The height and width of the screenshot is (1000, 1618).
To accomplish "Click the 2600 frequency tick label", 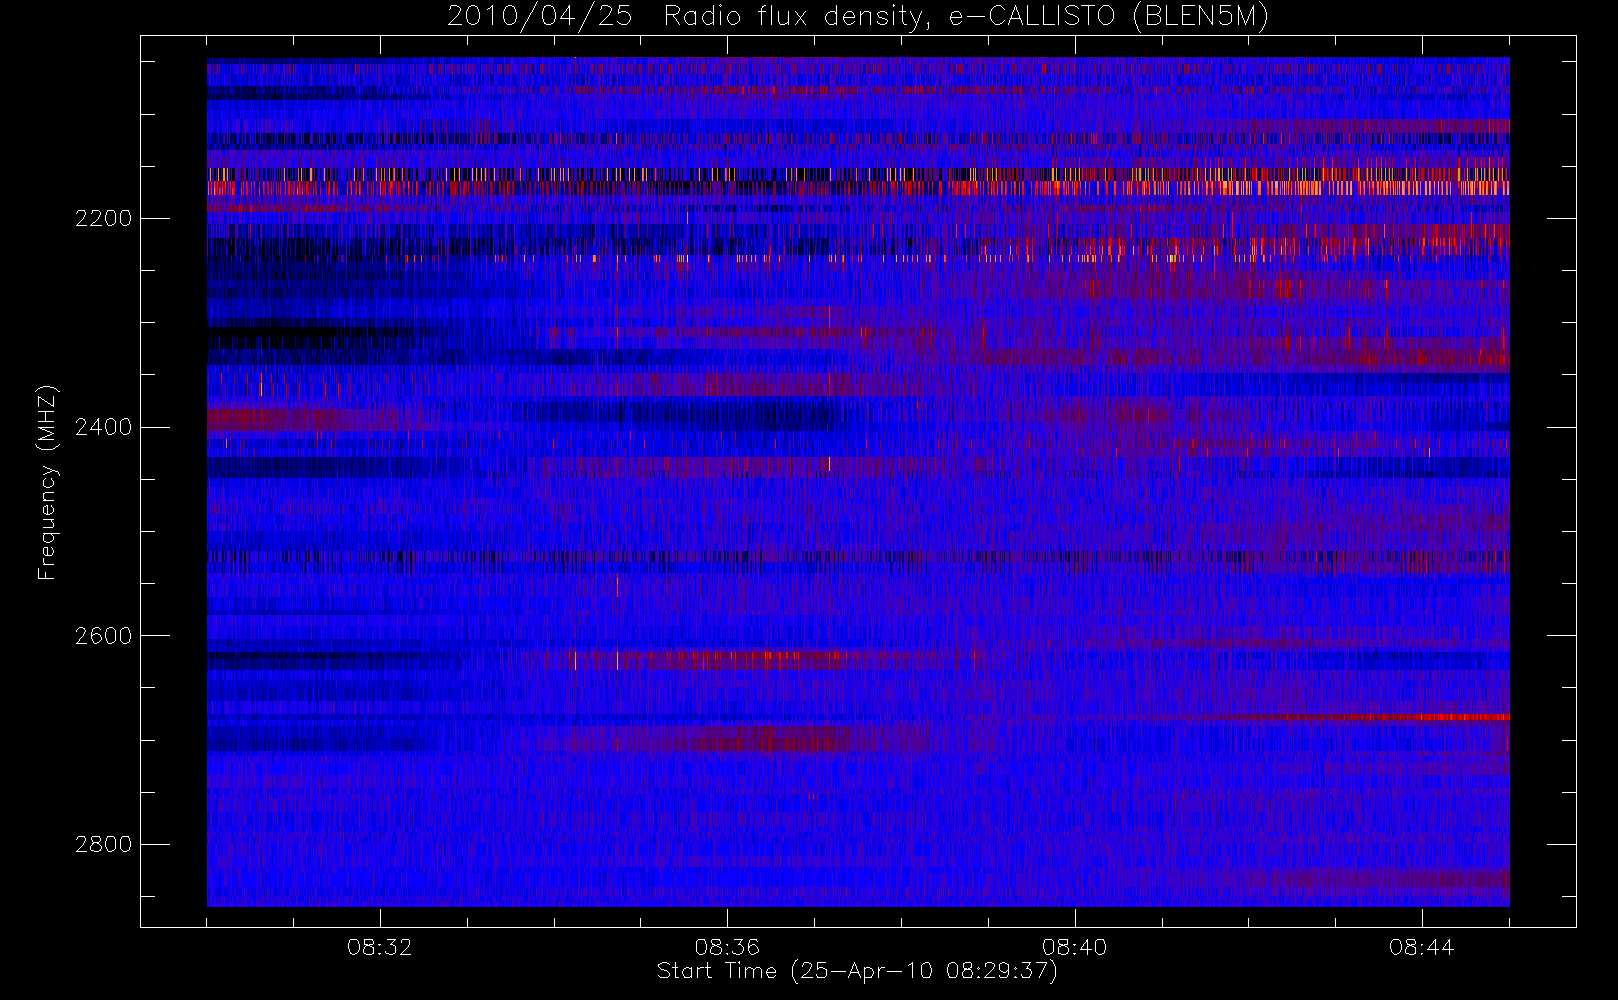I will coord(103,636).
